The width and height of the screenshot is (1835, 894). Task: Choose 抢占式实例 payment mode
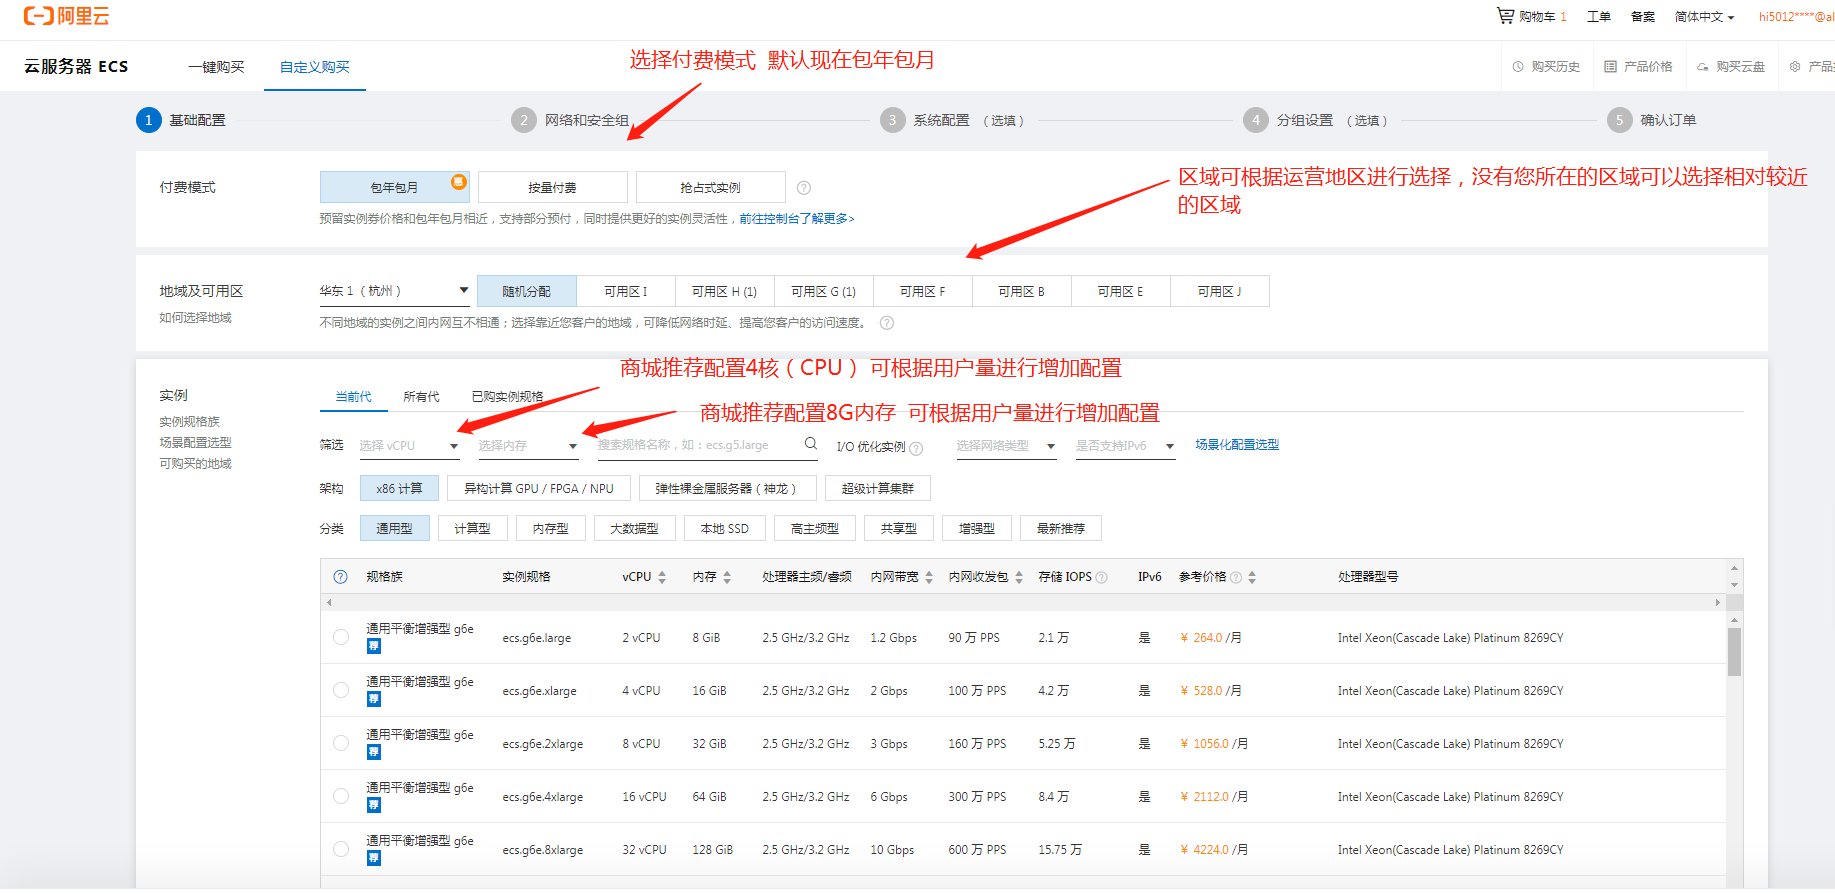[711, 187]
